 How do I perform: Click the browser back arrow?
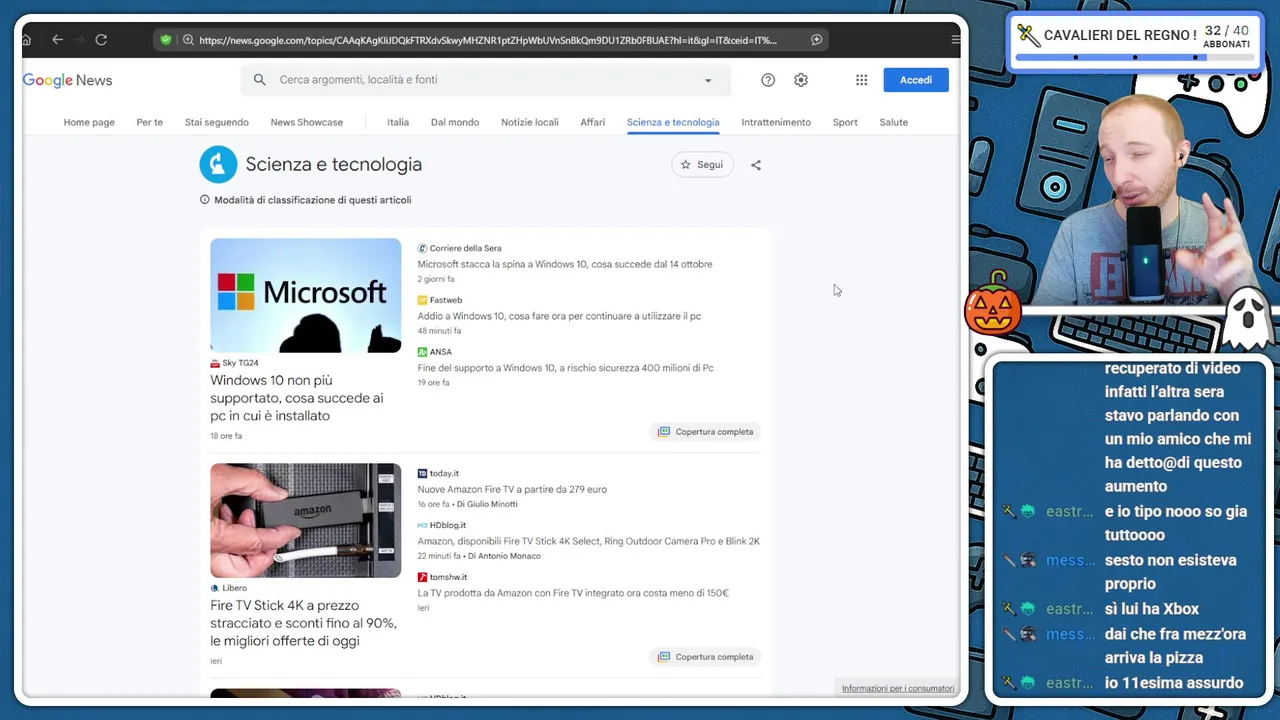point(58,40)
